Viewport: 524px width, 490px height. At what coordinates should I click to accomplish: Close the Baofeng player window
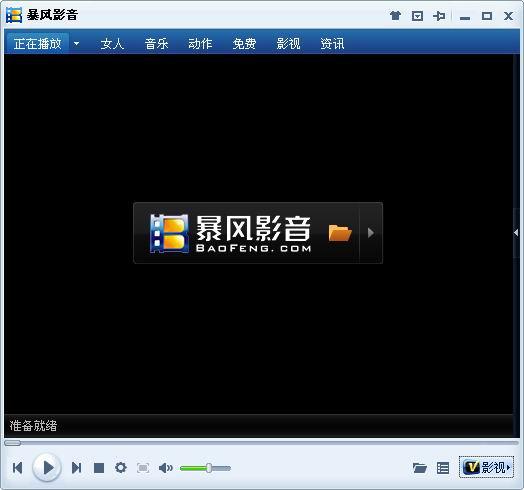[x=508, y=16]
